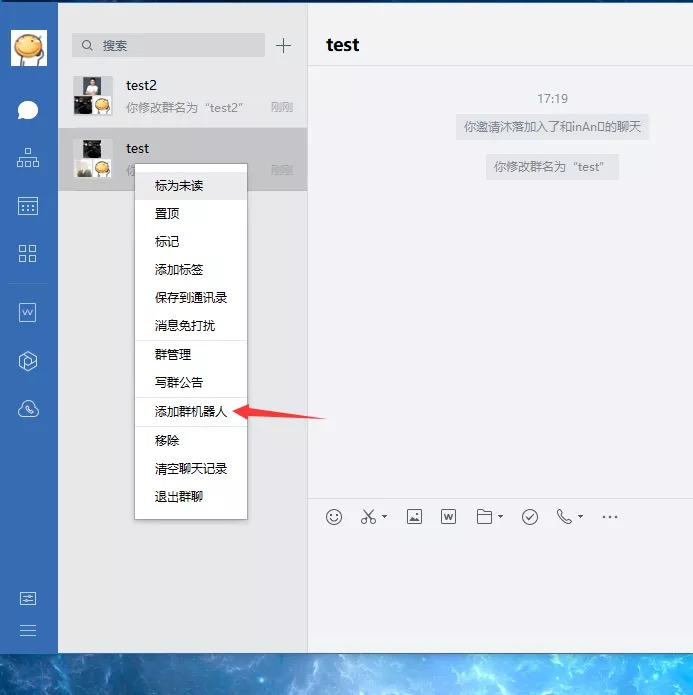
Task: Toggle 消息免打扰 in the context menu
Action: coord(184,326)
